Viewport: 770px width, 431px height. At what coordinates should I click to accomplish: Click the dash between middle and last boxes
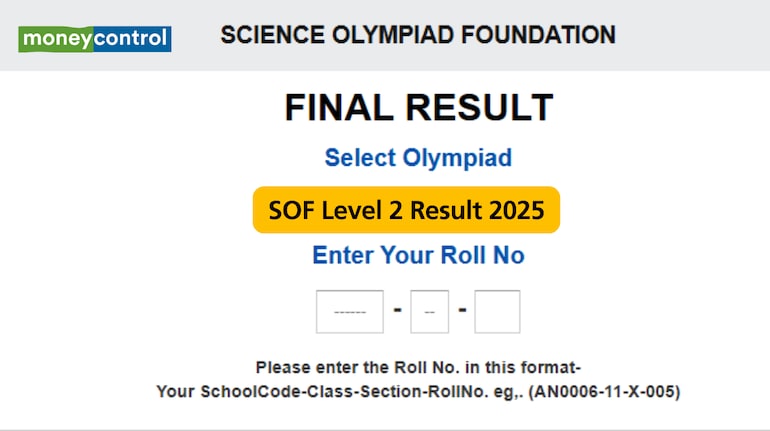tap(462, 310)
